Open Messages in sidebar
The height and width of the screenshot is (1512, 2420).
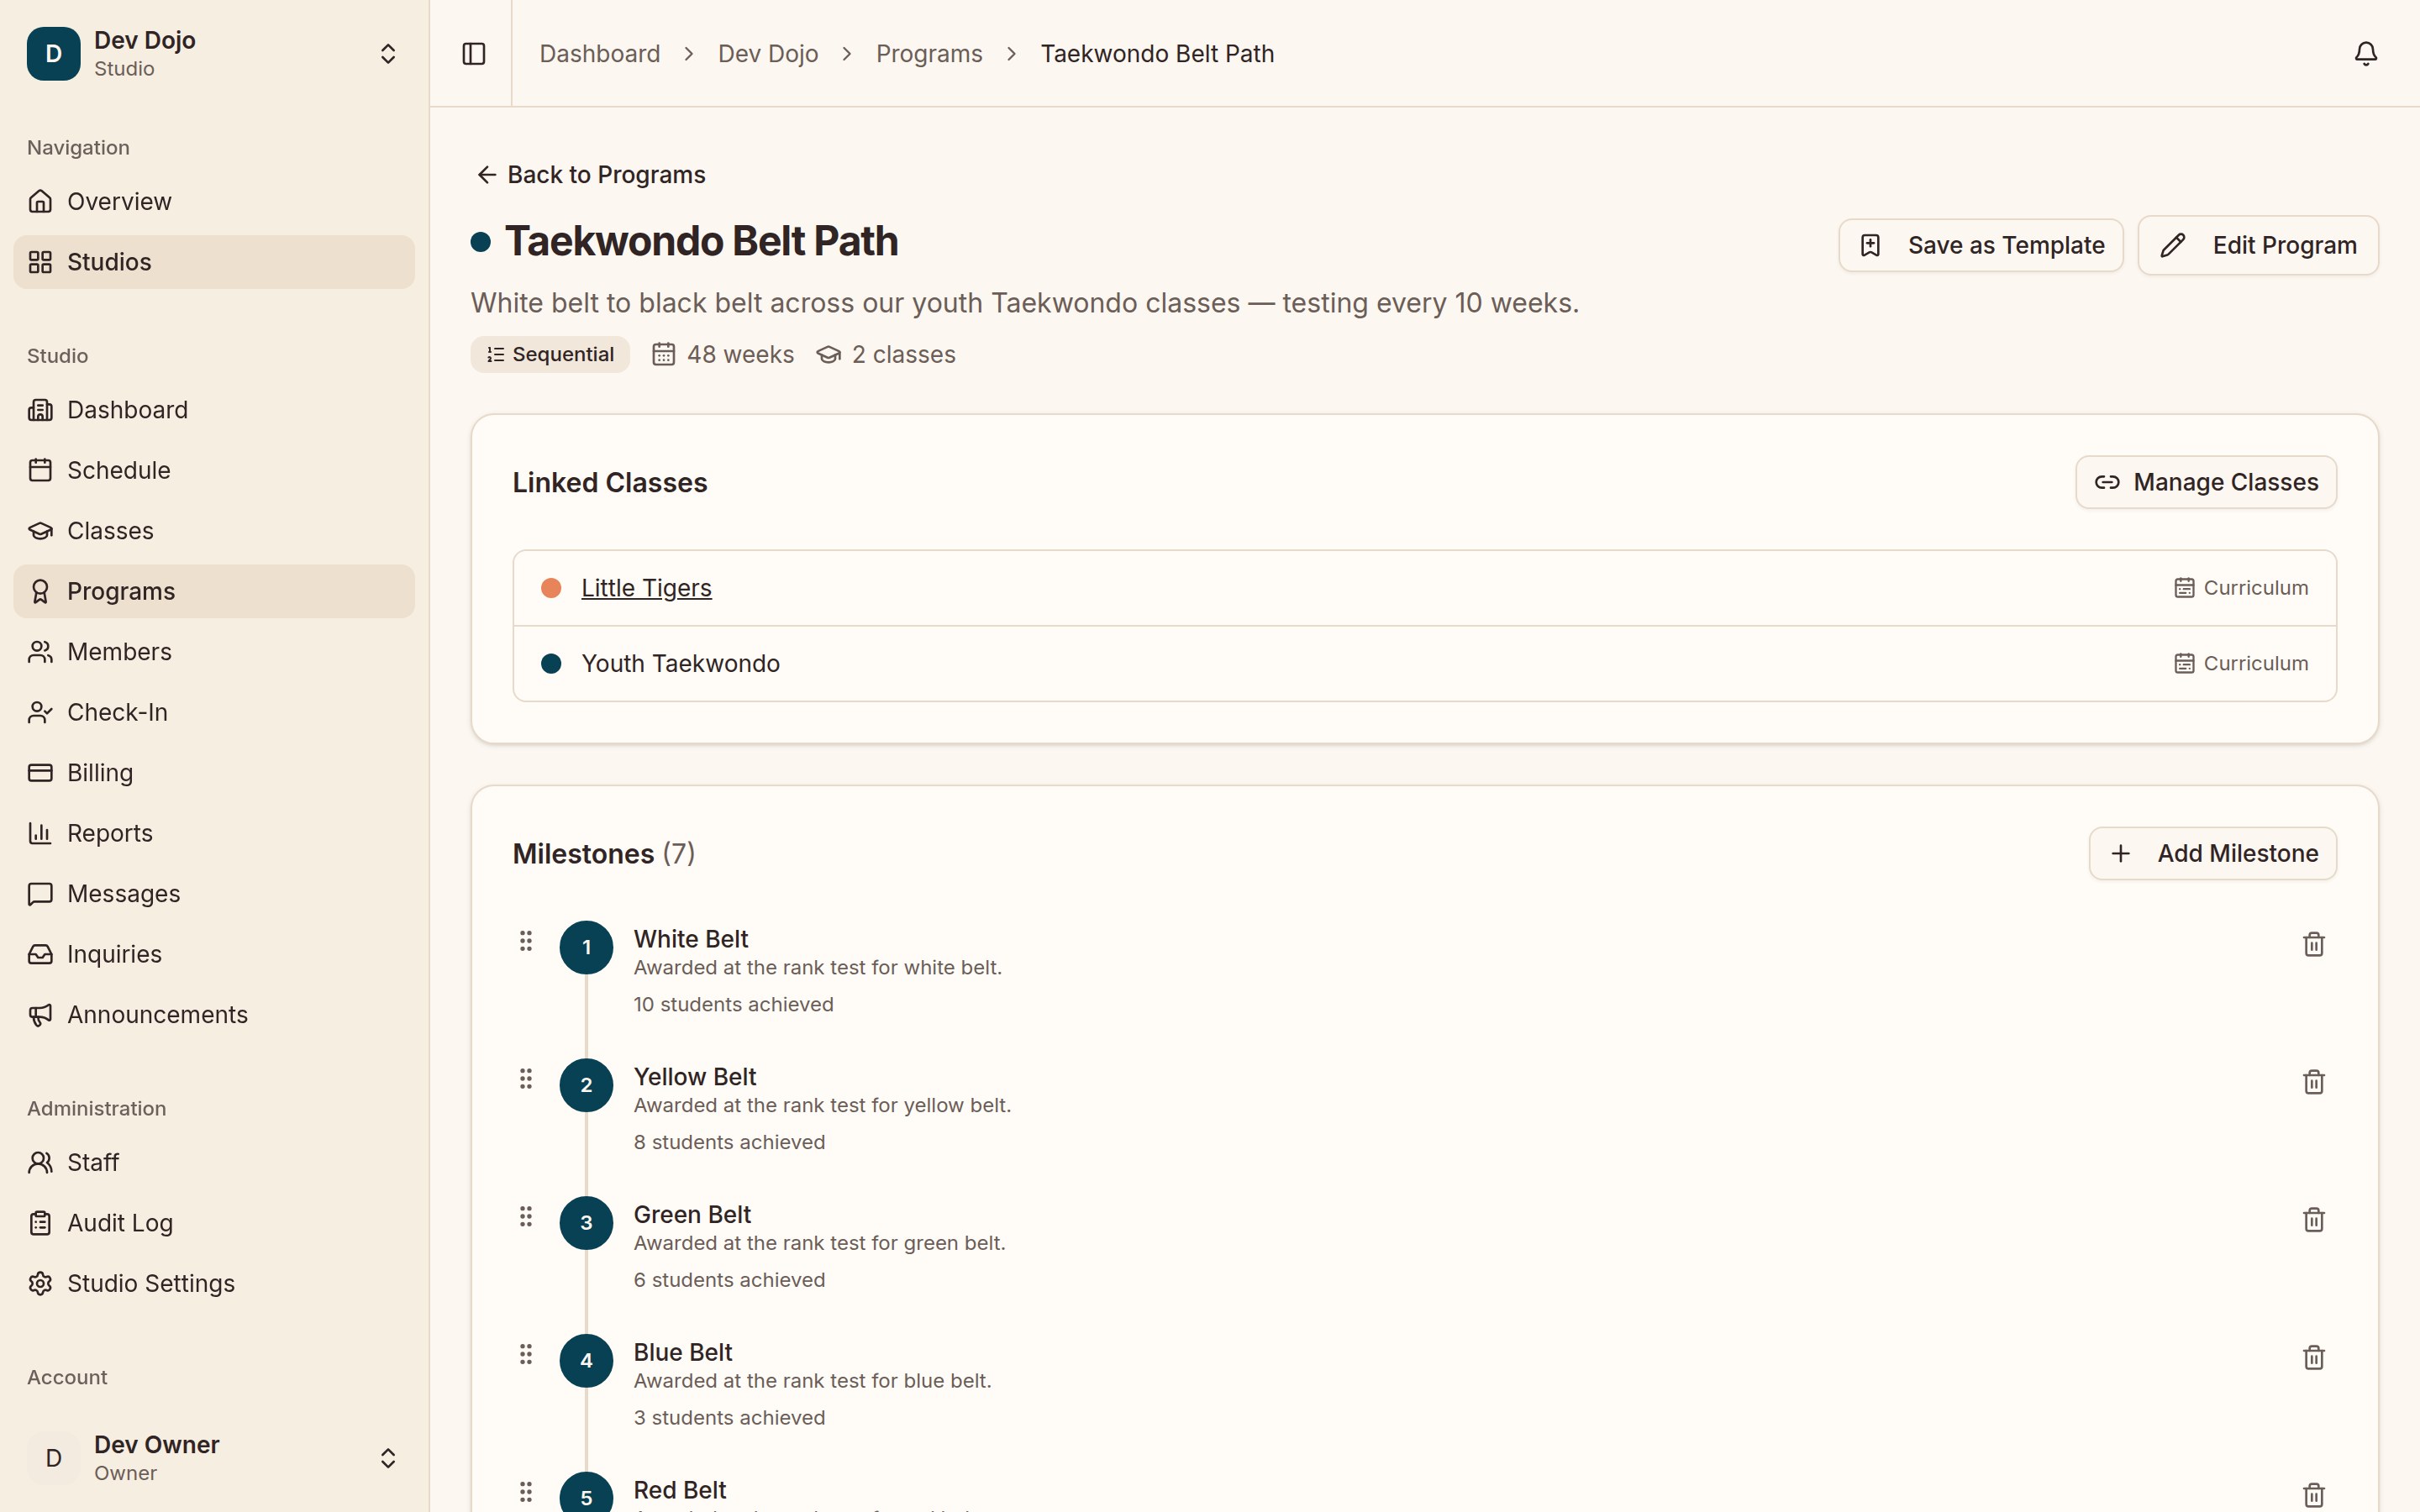pyautogui.click(x=214, y=894)
